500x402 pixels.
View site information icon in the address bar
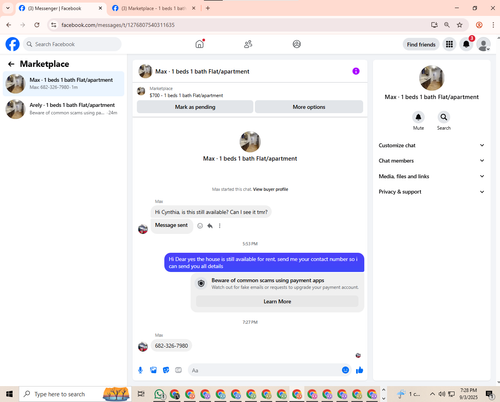(x=54, y=25)
